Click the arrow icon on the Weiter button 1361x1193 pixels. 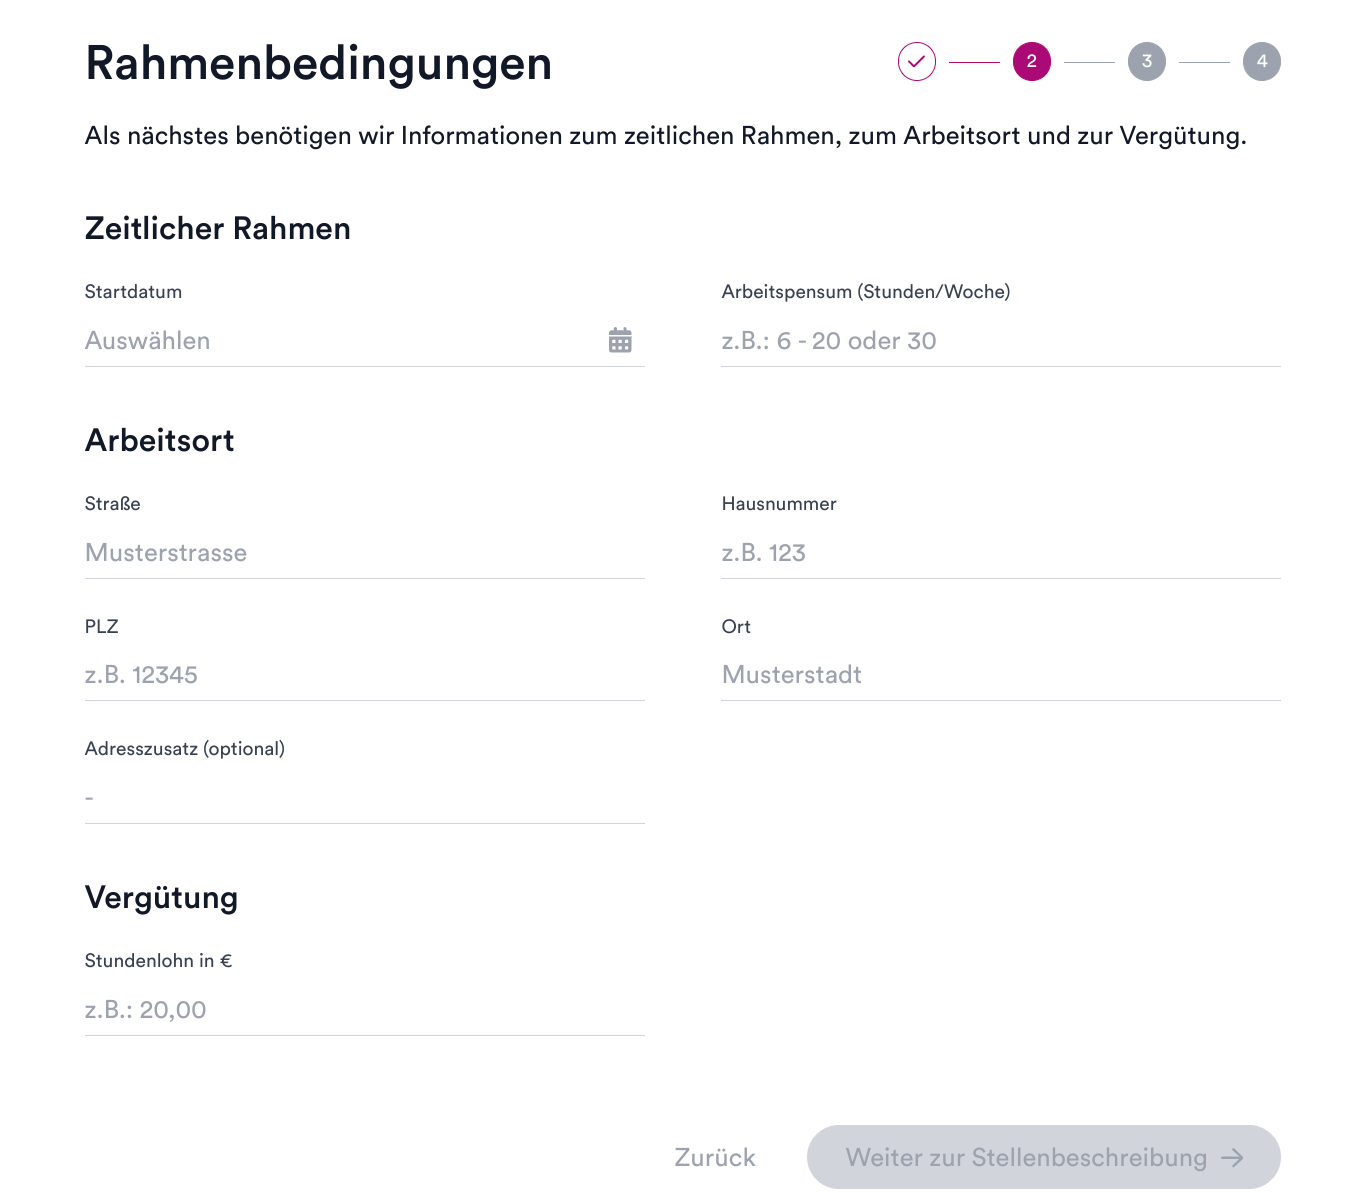pyautogui.click(x=1233, y=1157)
